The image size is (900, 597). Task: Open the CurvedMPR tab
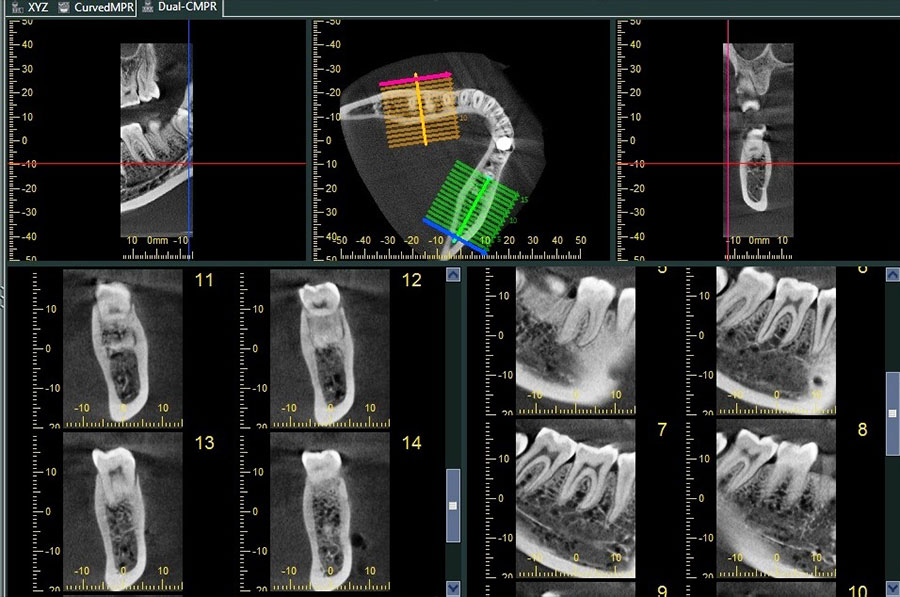98,7
